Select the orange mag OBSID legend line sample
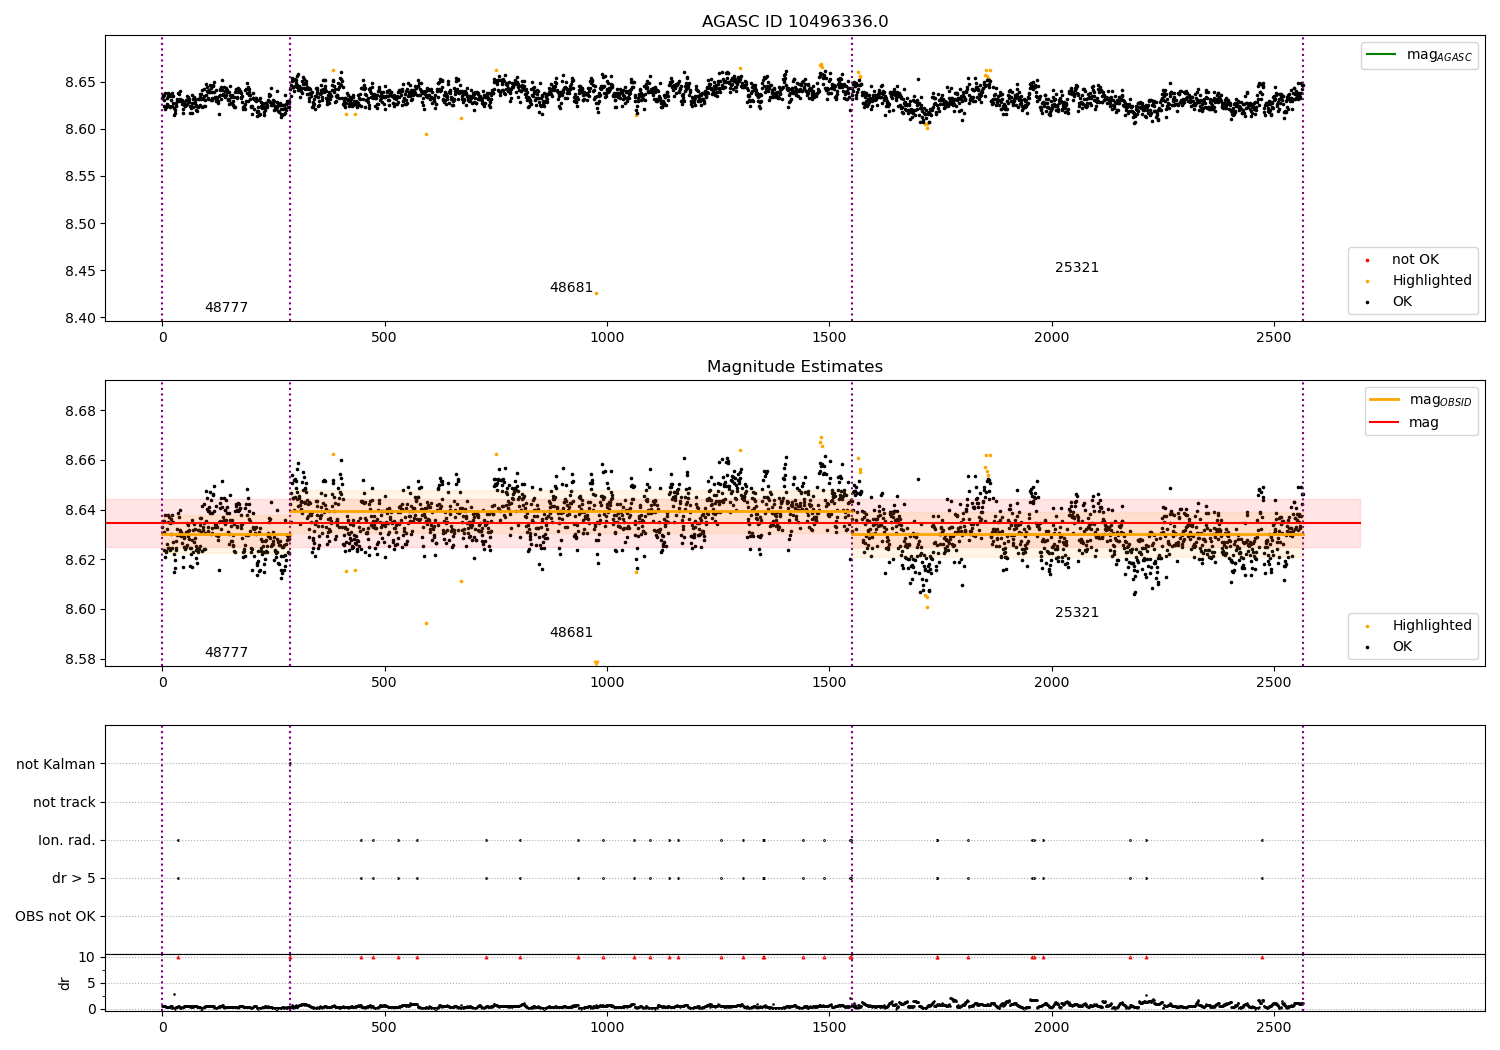 tap(1385, 399)
